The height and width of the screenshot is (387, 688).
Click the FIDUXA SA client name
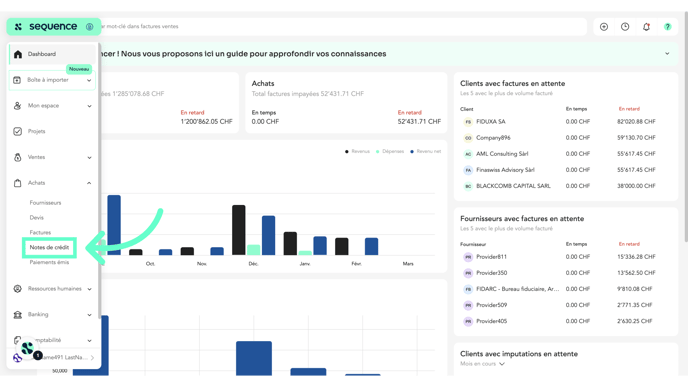click(491, 122)
